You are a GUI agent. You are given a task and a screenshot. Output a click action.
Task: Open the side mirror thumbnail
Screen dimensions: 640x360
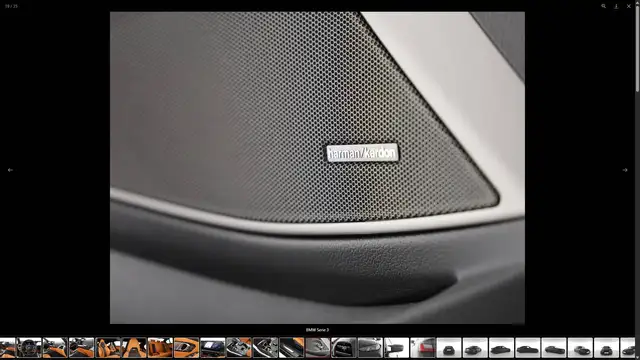[396, 348]
